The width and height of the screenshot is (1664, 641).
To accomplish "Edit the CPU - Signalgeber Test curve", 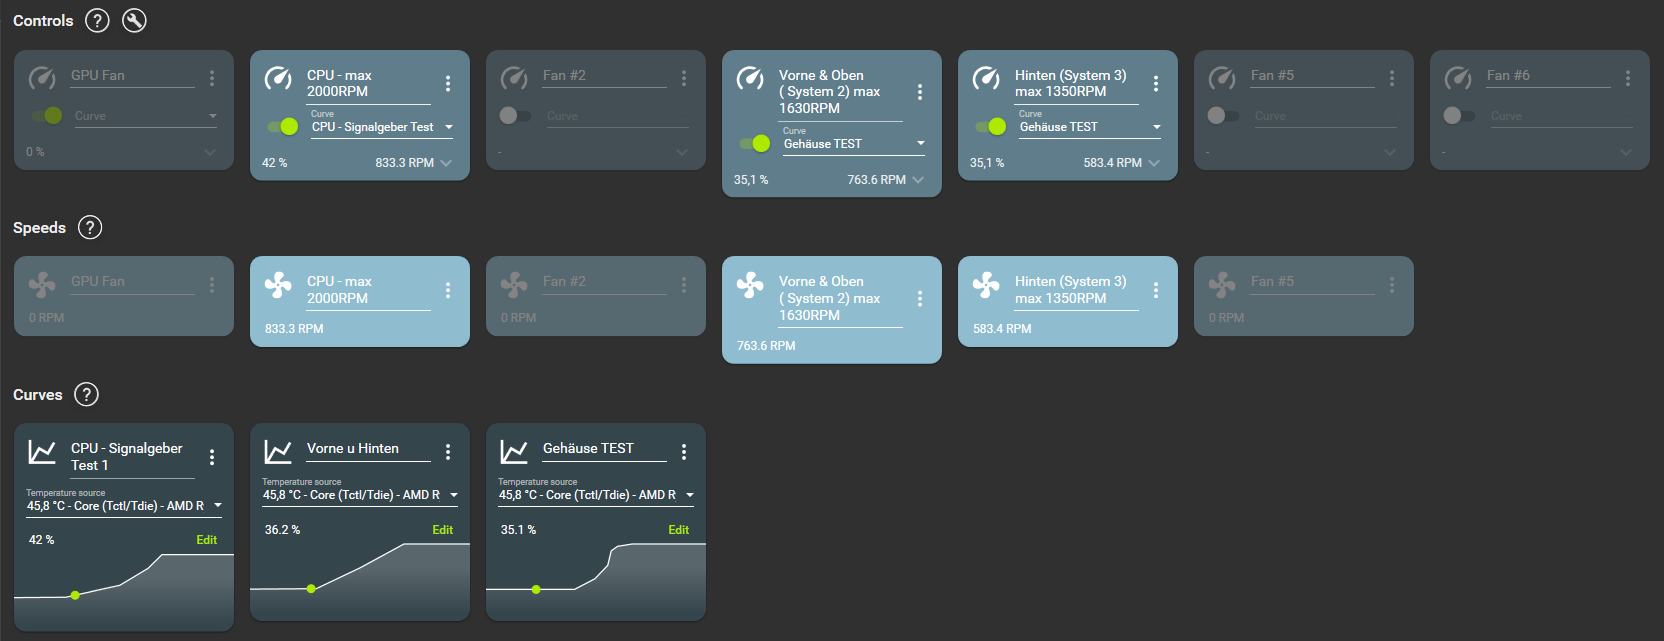I will [206, 540].
